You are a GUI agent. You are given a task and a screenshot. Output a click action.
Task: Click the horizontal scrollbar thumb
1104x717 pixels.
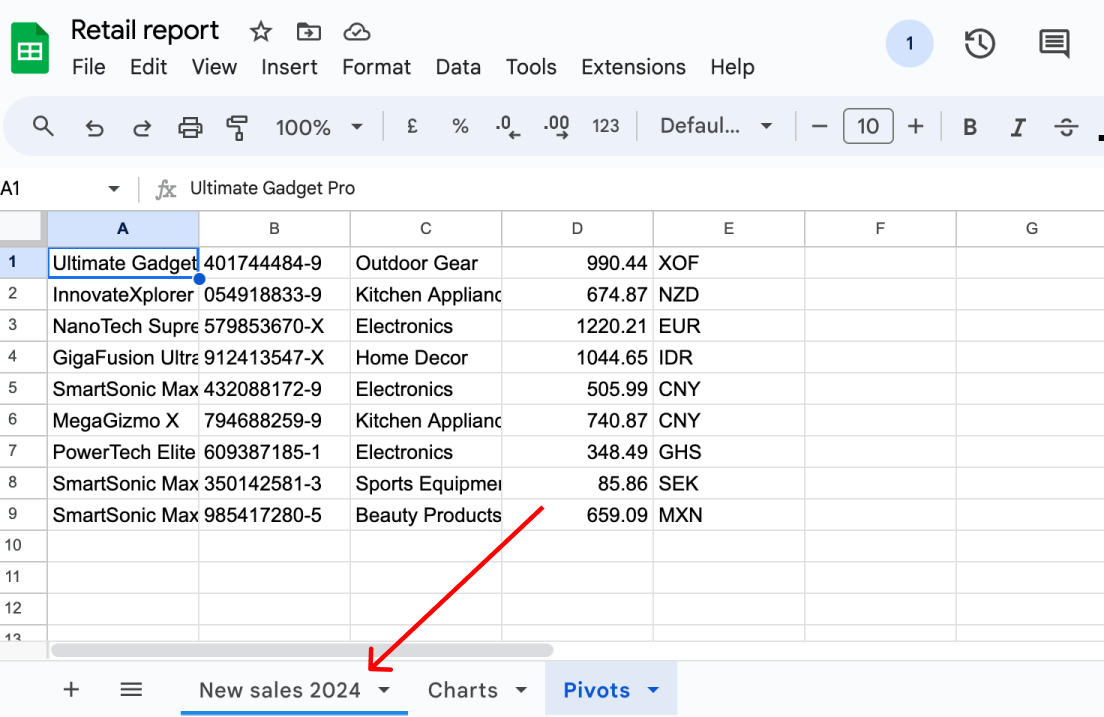pos(302,649)
